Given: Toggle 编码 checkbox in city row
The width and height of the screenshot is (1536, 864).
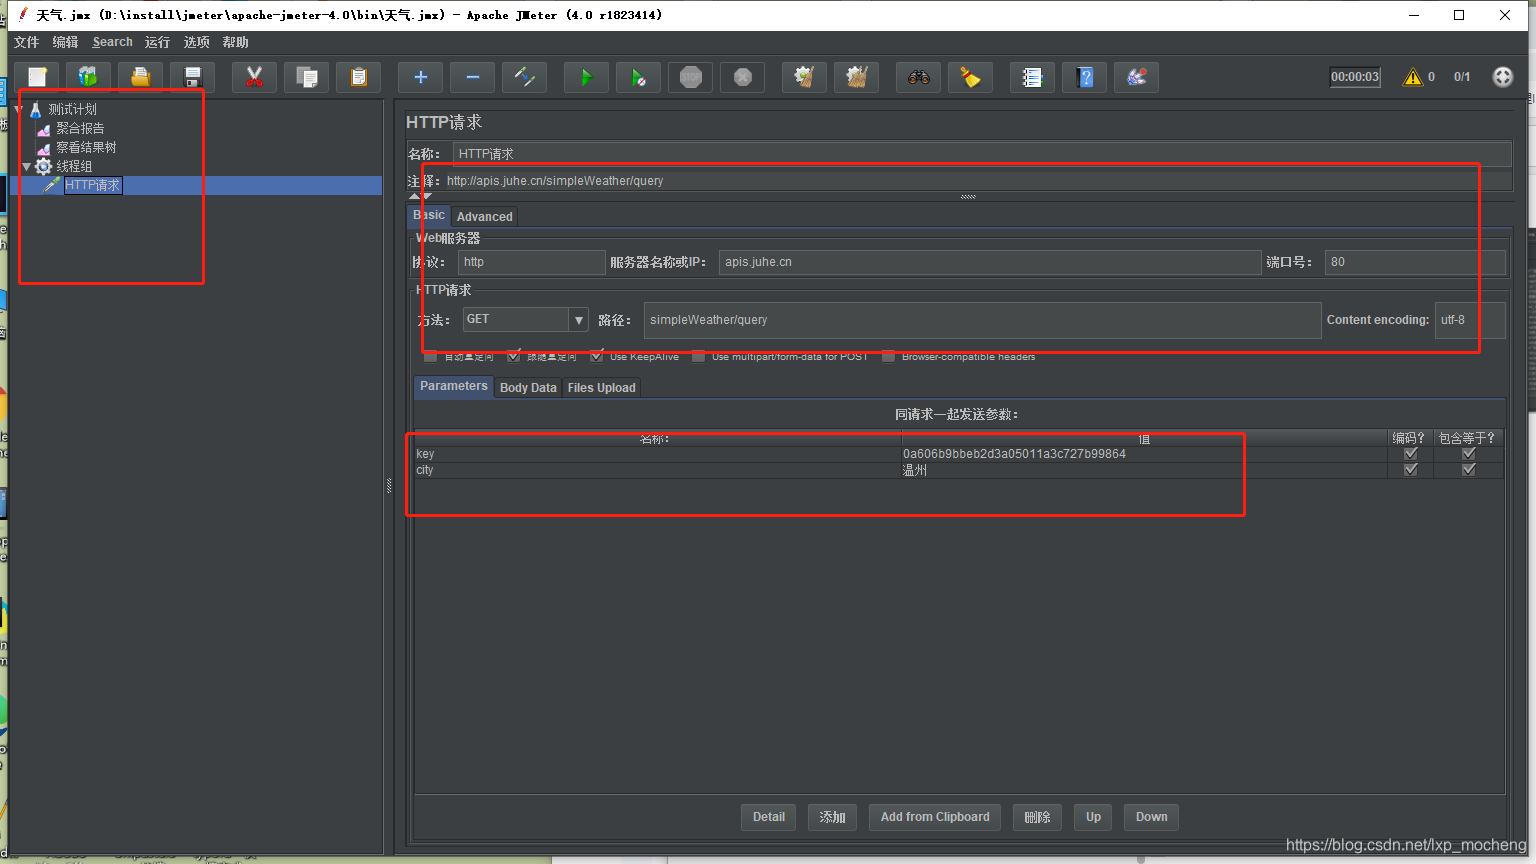Looking at the screenshot, I should click(1410, 470).
